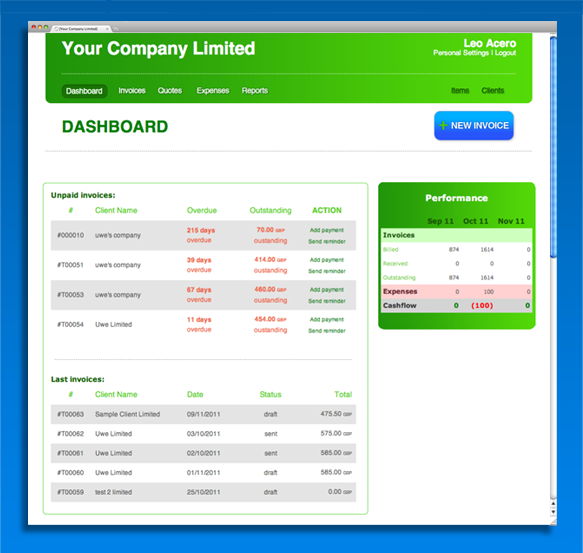Click the green plus icon on New Invoice
The image size is (583, 553).
[x=443, y=125]
